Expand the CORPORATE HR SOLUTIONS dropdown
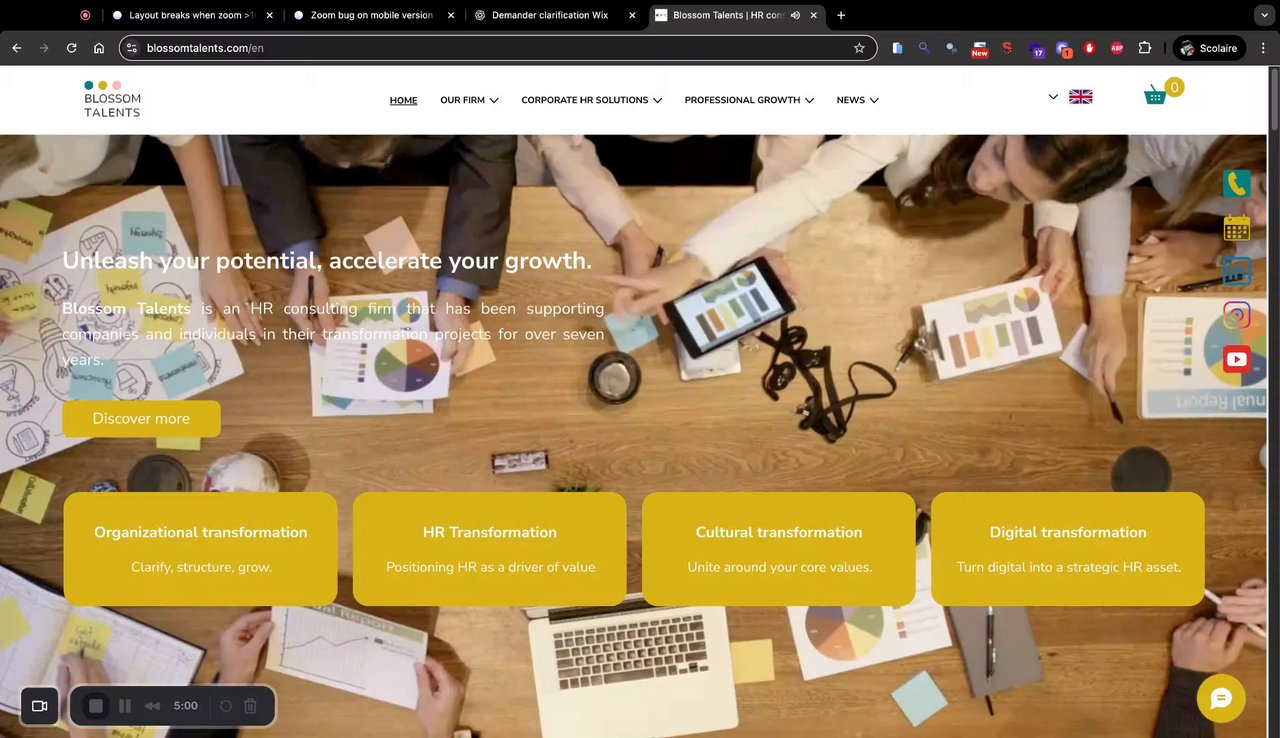This screenshot has height=738, width=1280. [592, 100]
